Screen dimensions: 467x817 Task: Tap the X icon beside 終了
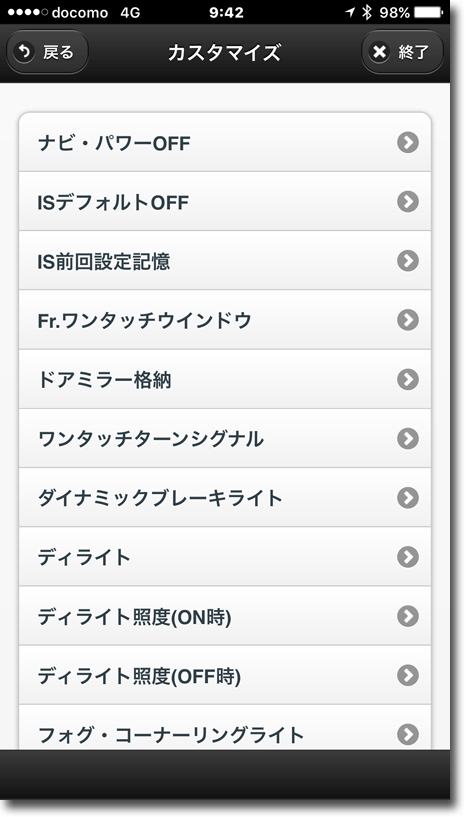(x=380, y=52)
